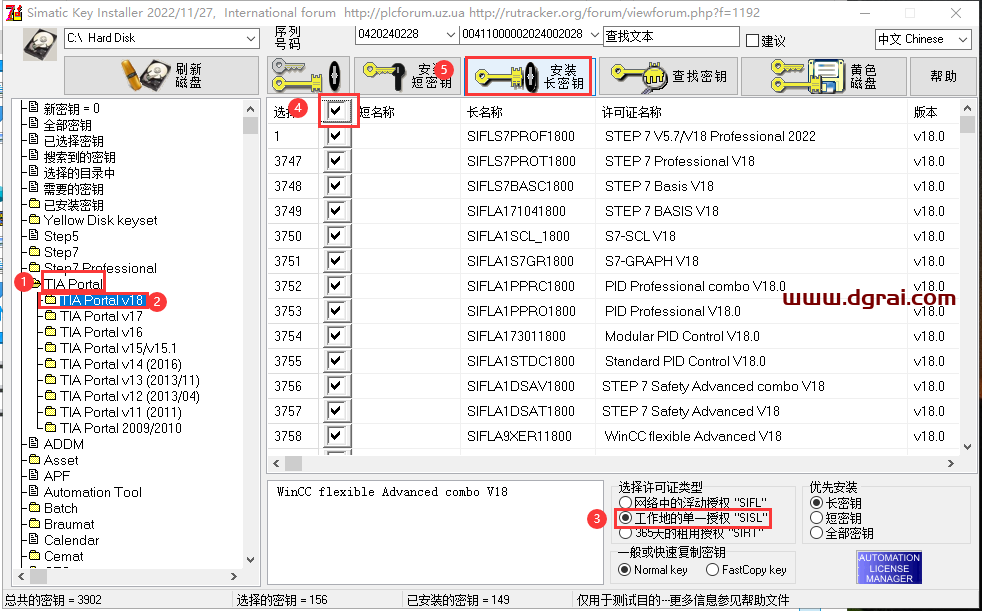Select the TIA Portal v17 folder
This screenshot has height=611, width=982.
pyautogui.click(x=101, y=316)
